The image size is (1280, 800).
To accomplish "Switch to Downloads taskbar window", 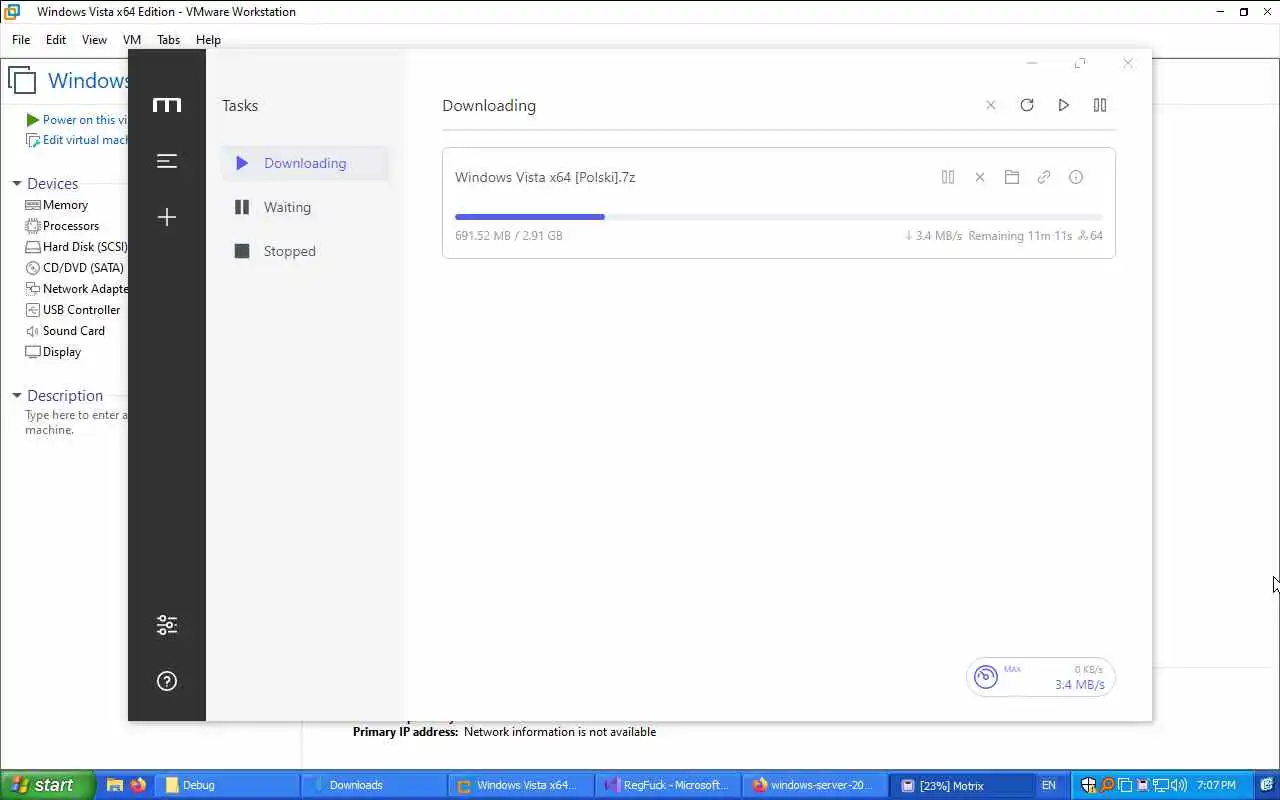I will [374, 785].
